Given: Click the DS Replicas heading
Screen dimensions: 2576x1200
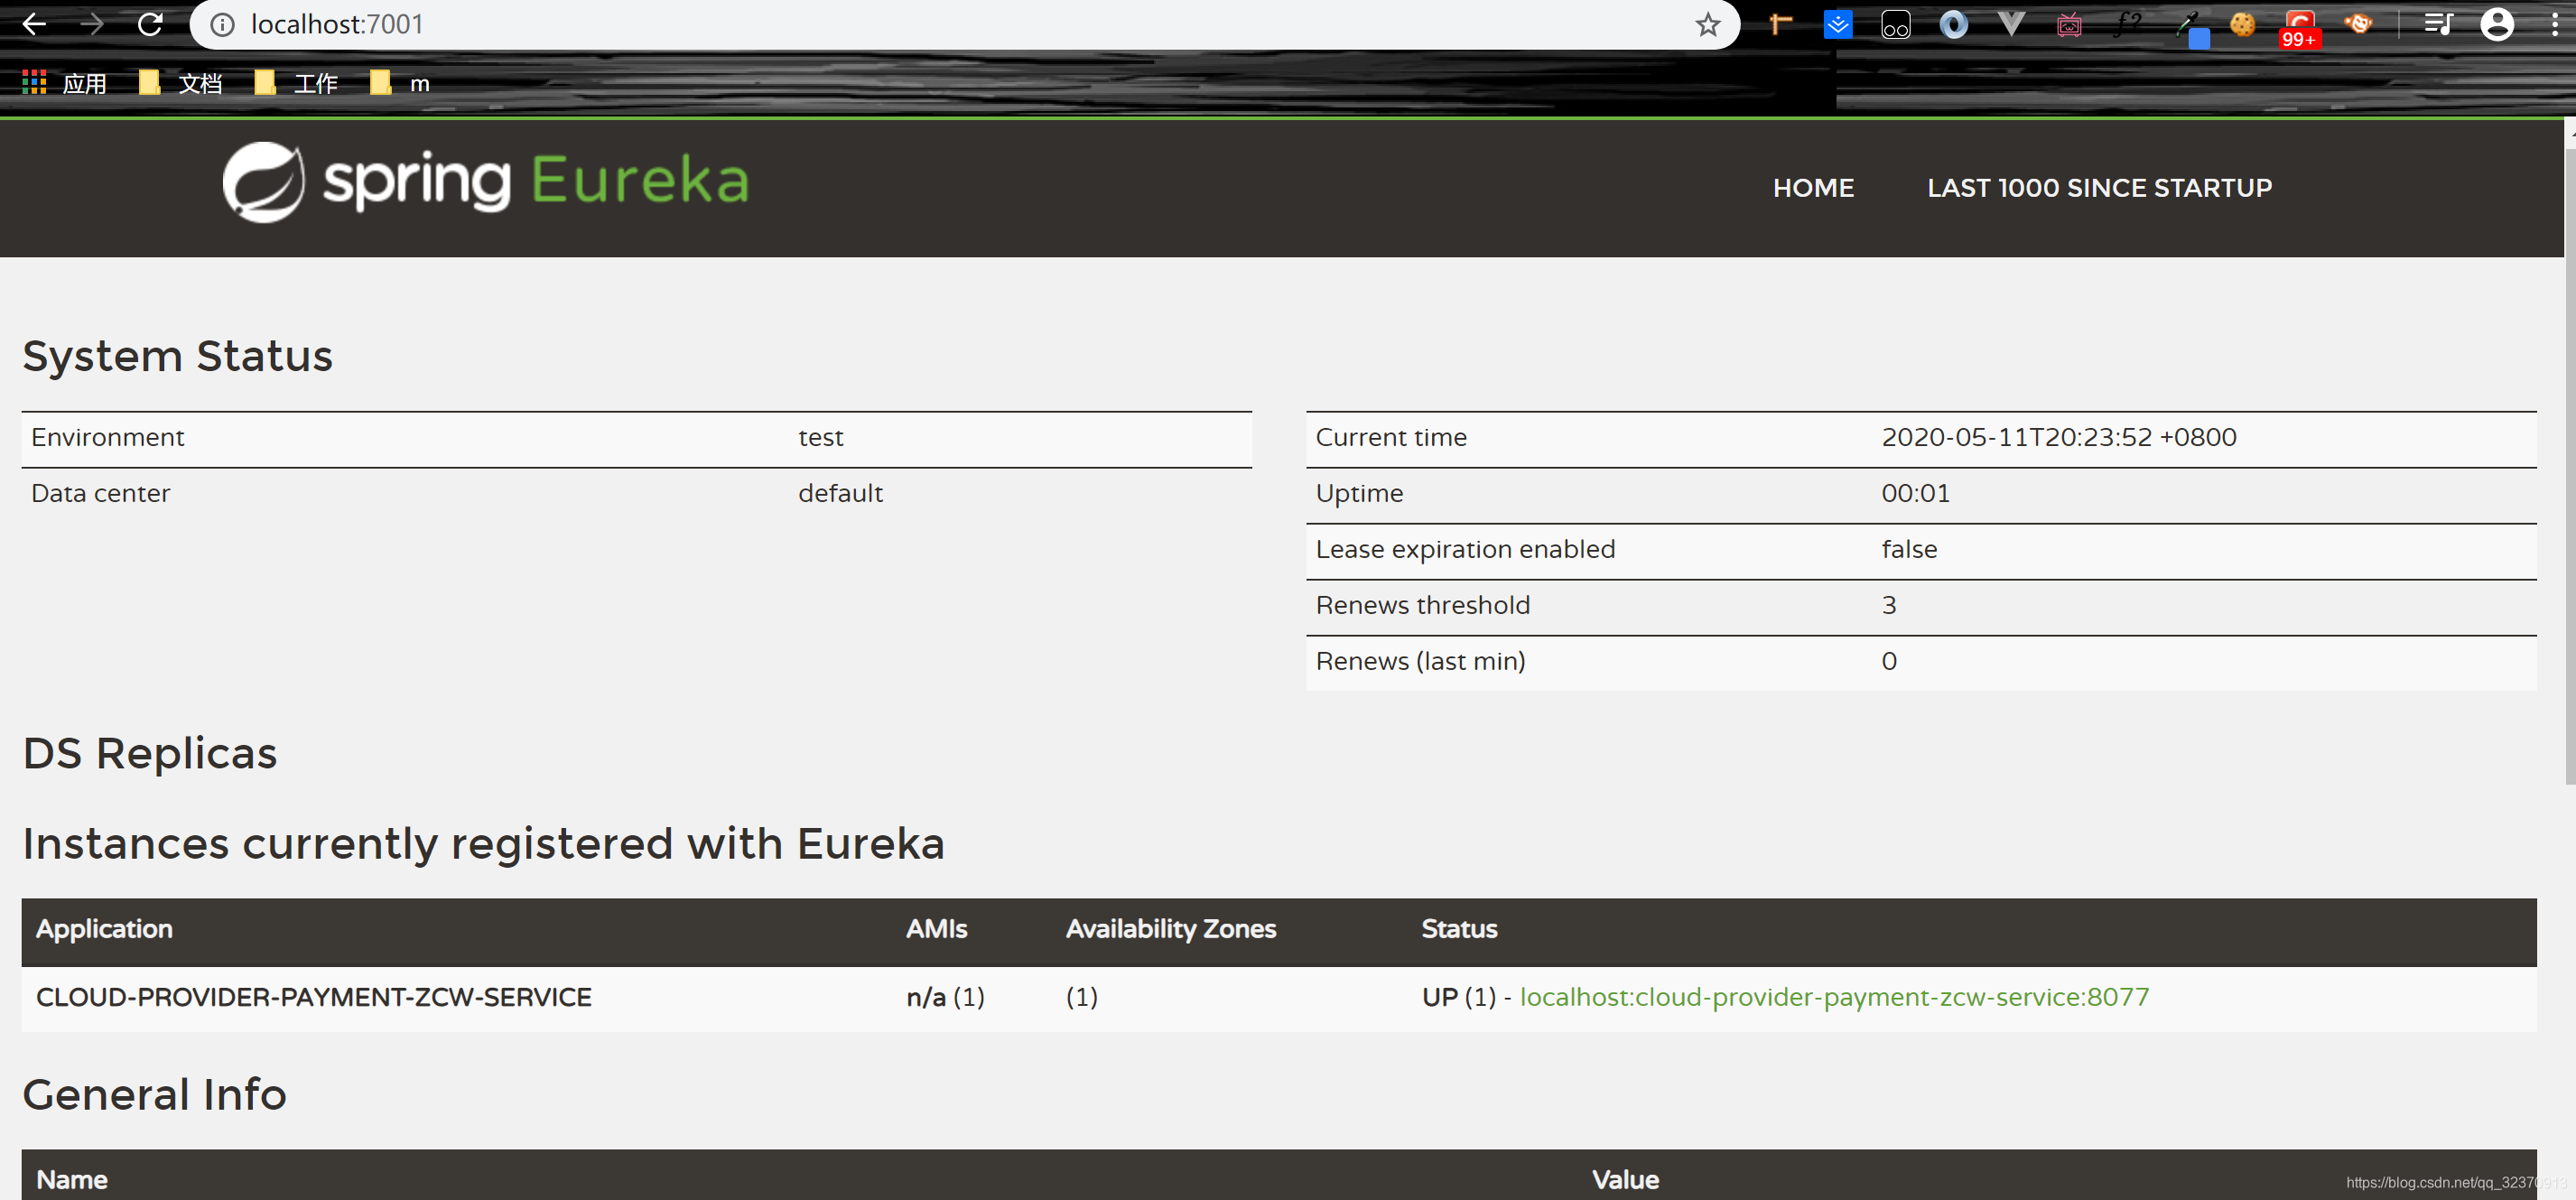Looking at the screenshot, I should pos(150,753).
